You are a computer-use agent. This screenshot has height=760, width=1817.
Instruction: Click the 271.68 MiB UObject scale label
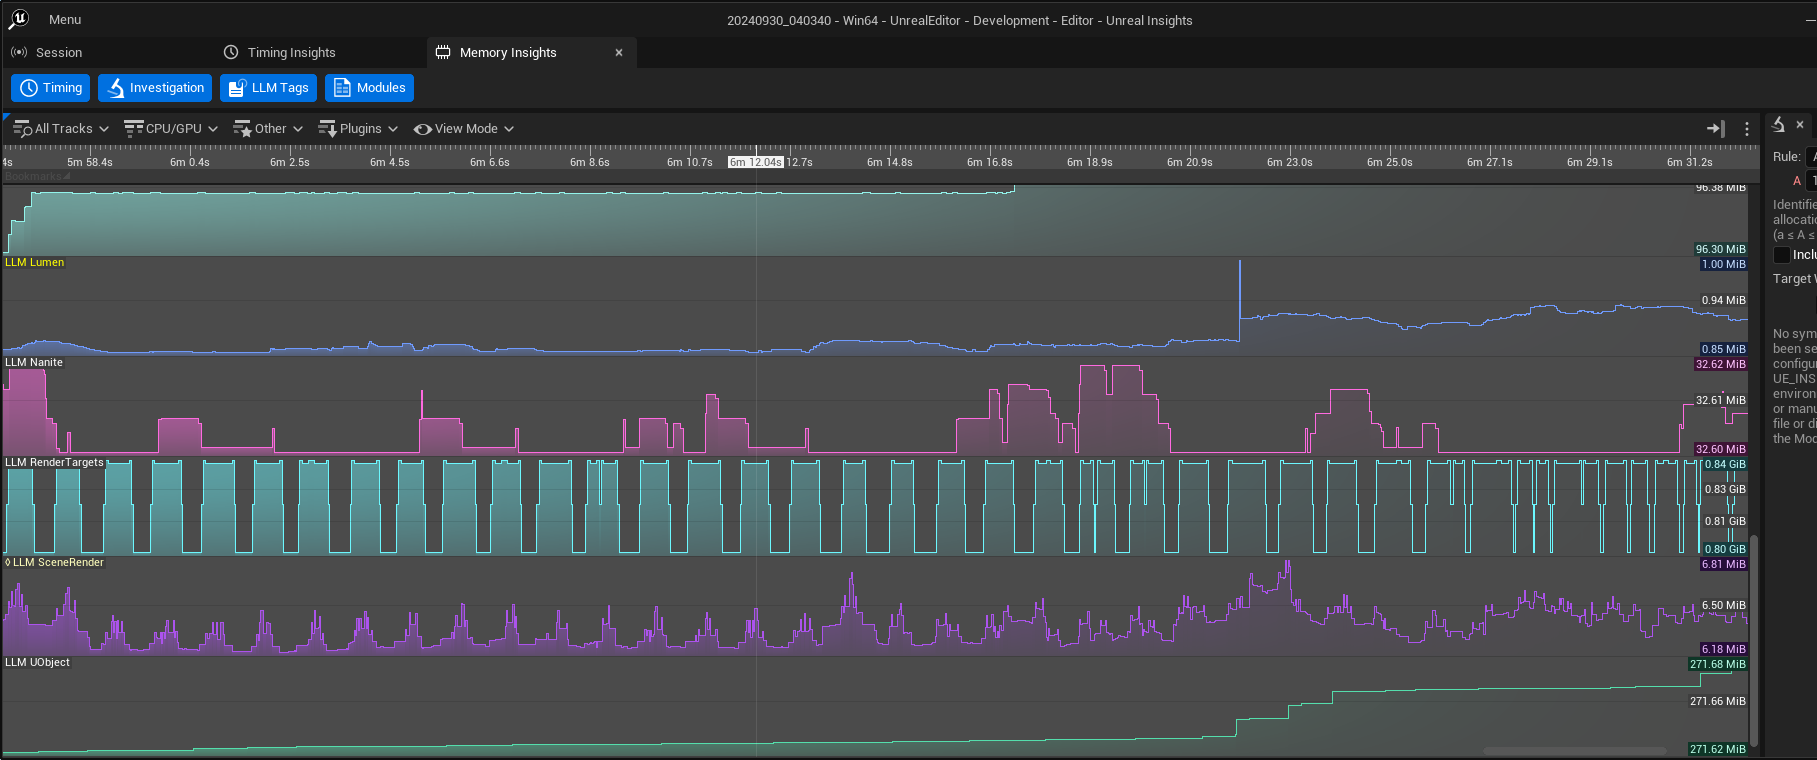point(1717,665)
